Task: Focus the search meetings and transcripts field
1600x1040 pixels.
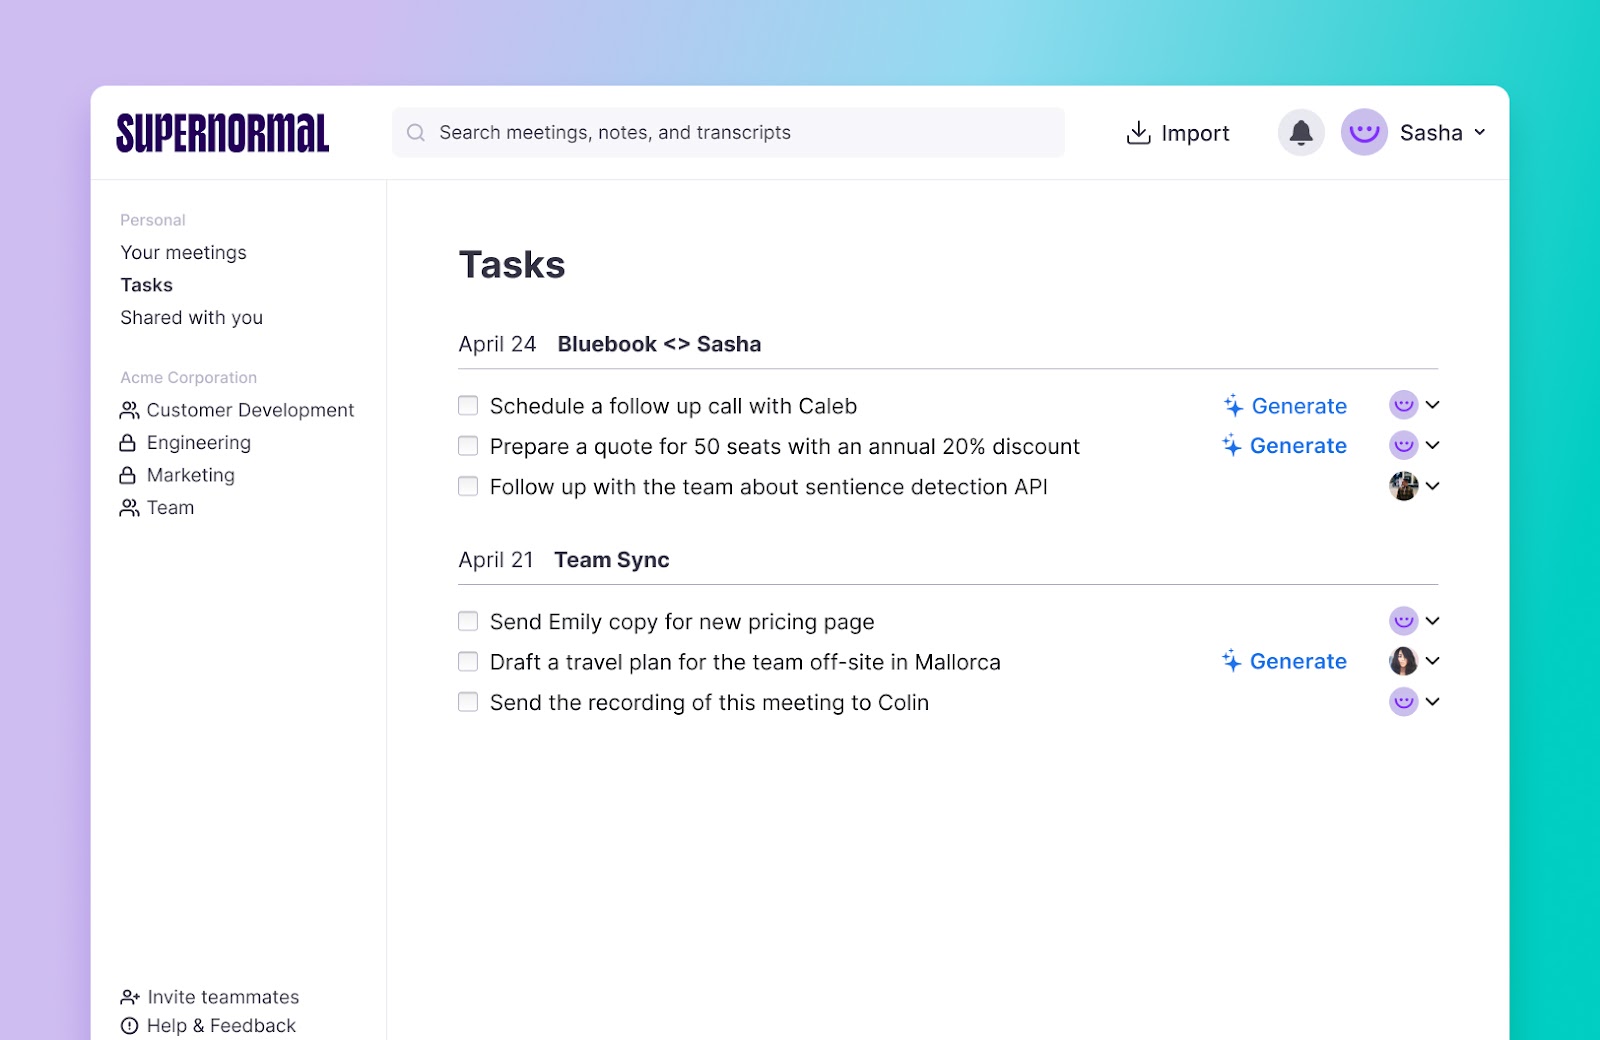Action: [740, 133]
